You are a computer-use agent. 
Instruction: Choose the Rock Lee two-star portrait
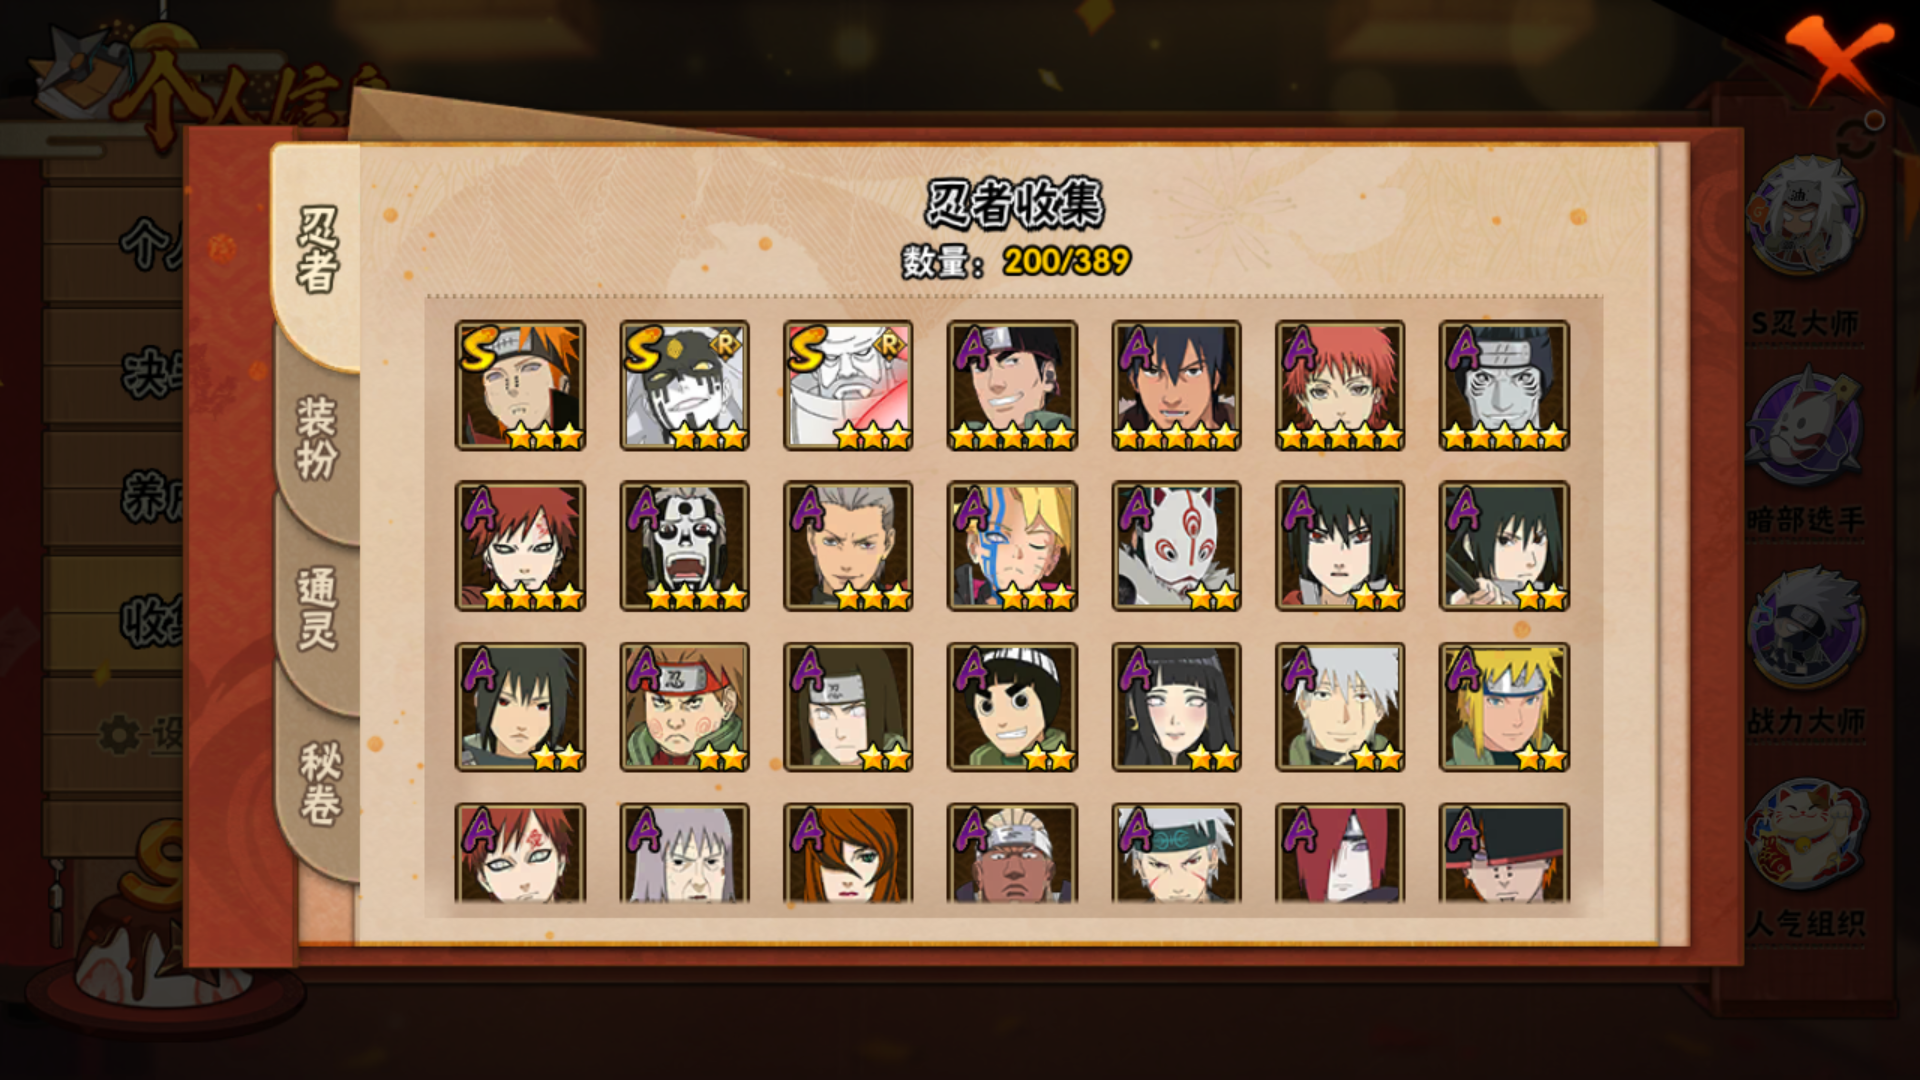pos(1012,707)
